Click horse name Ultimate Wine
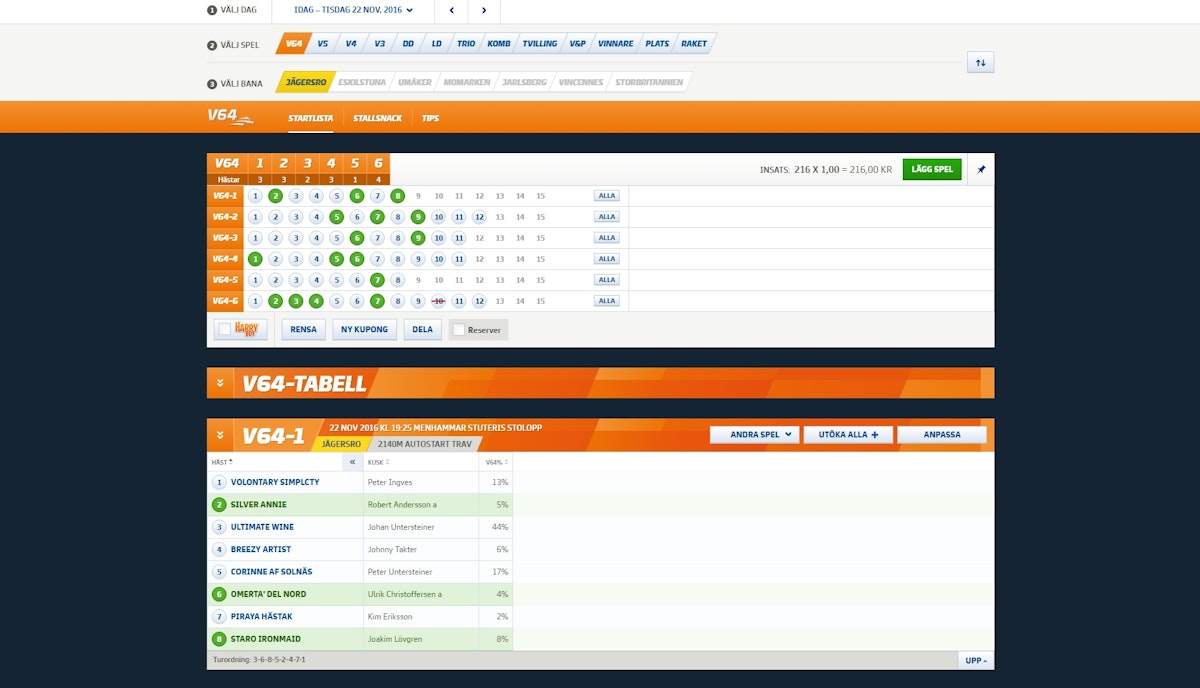1200x688 pixels. coord(262,527)
